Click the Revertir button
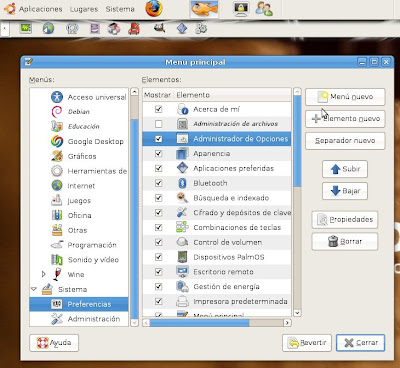The image size is (400, 368). pyautogui.click(x=307, y=343)
